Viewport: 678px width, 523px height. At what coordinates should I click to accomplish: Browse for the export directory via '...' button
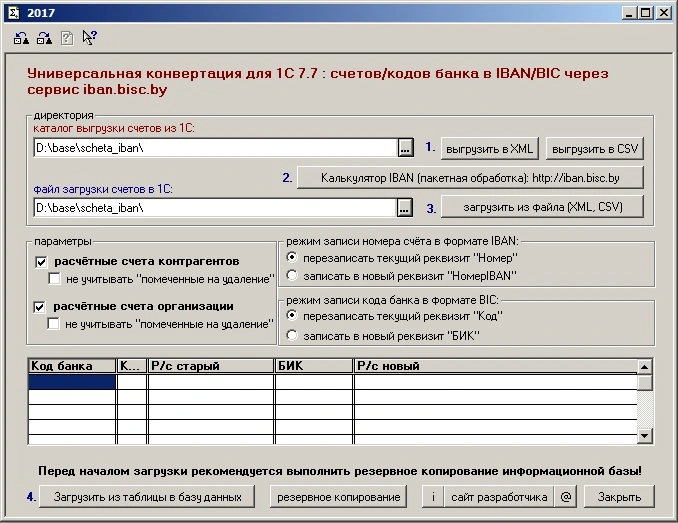pyautogui.click(x=405, y=148)
